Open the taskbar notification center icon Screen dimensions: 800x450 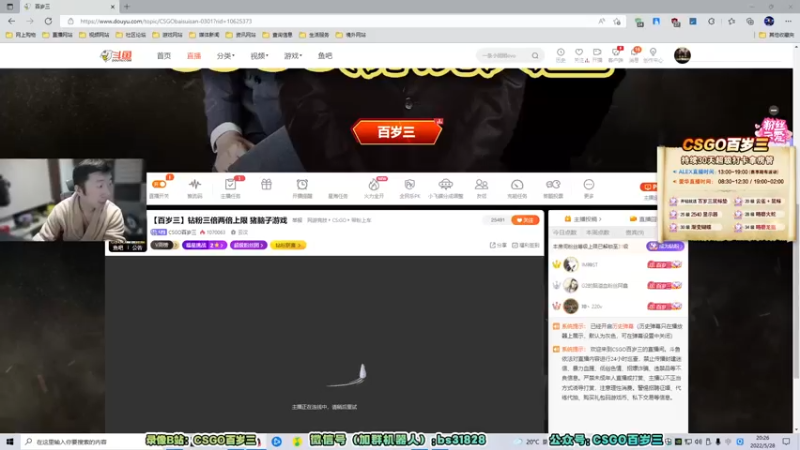coord(786,441)
